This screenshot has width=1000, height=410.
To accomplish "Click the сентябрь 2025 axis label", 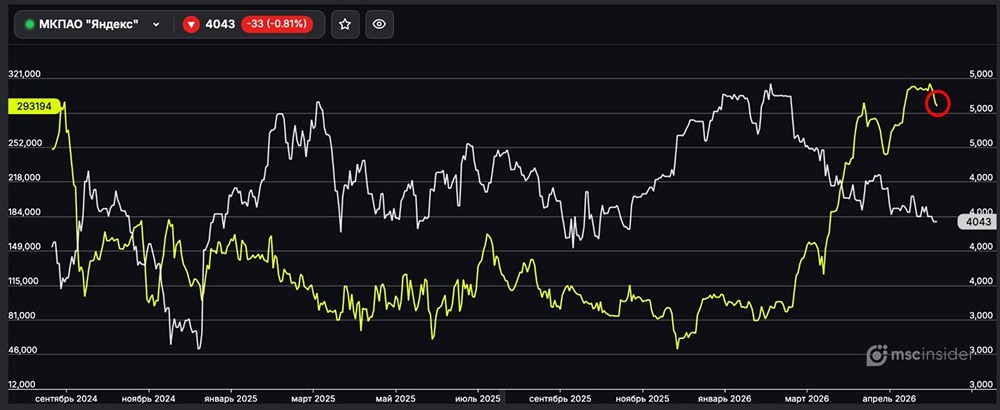I will [x=560, y=397].
